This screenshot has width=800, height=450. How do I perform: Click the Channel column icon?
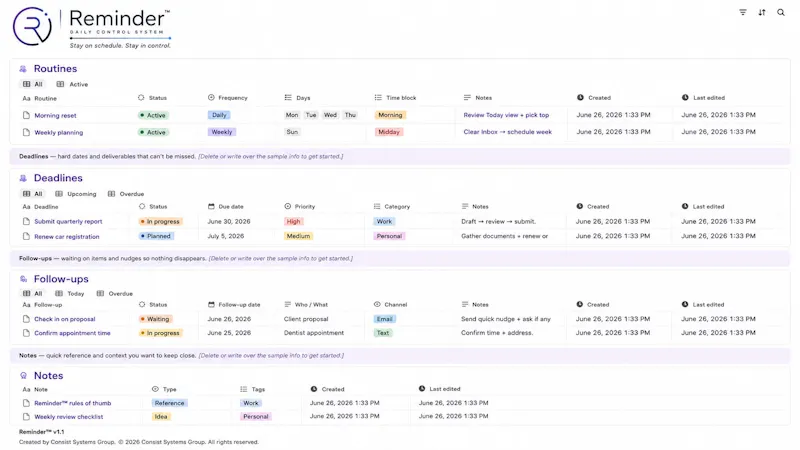[x=377, y=305]
